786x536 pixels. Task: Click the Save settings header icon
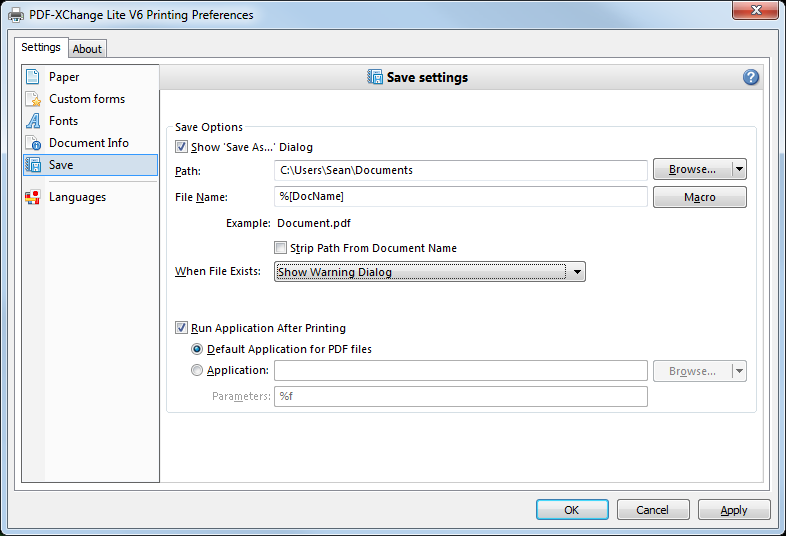(x=374, y=77)
